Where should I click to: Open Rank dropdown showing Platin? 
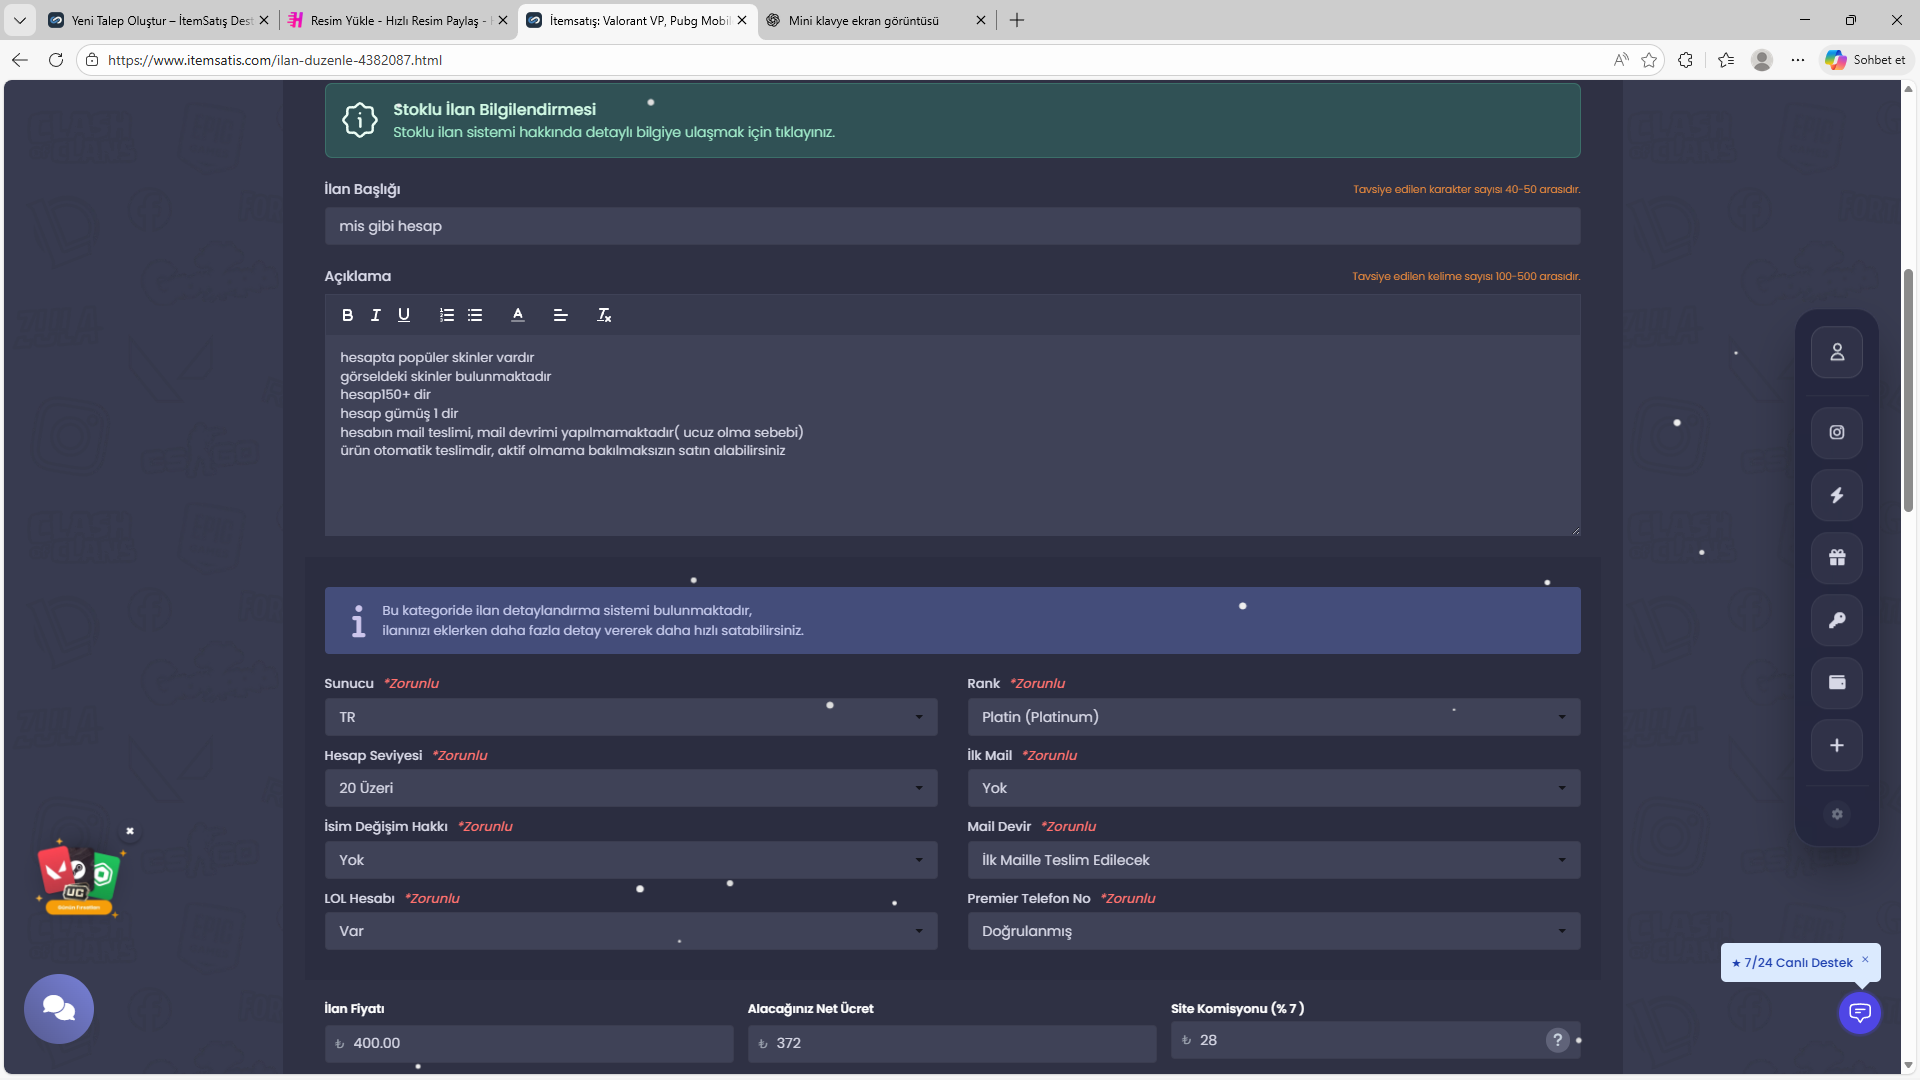coord(1274,717)
